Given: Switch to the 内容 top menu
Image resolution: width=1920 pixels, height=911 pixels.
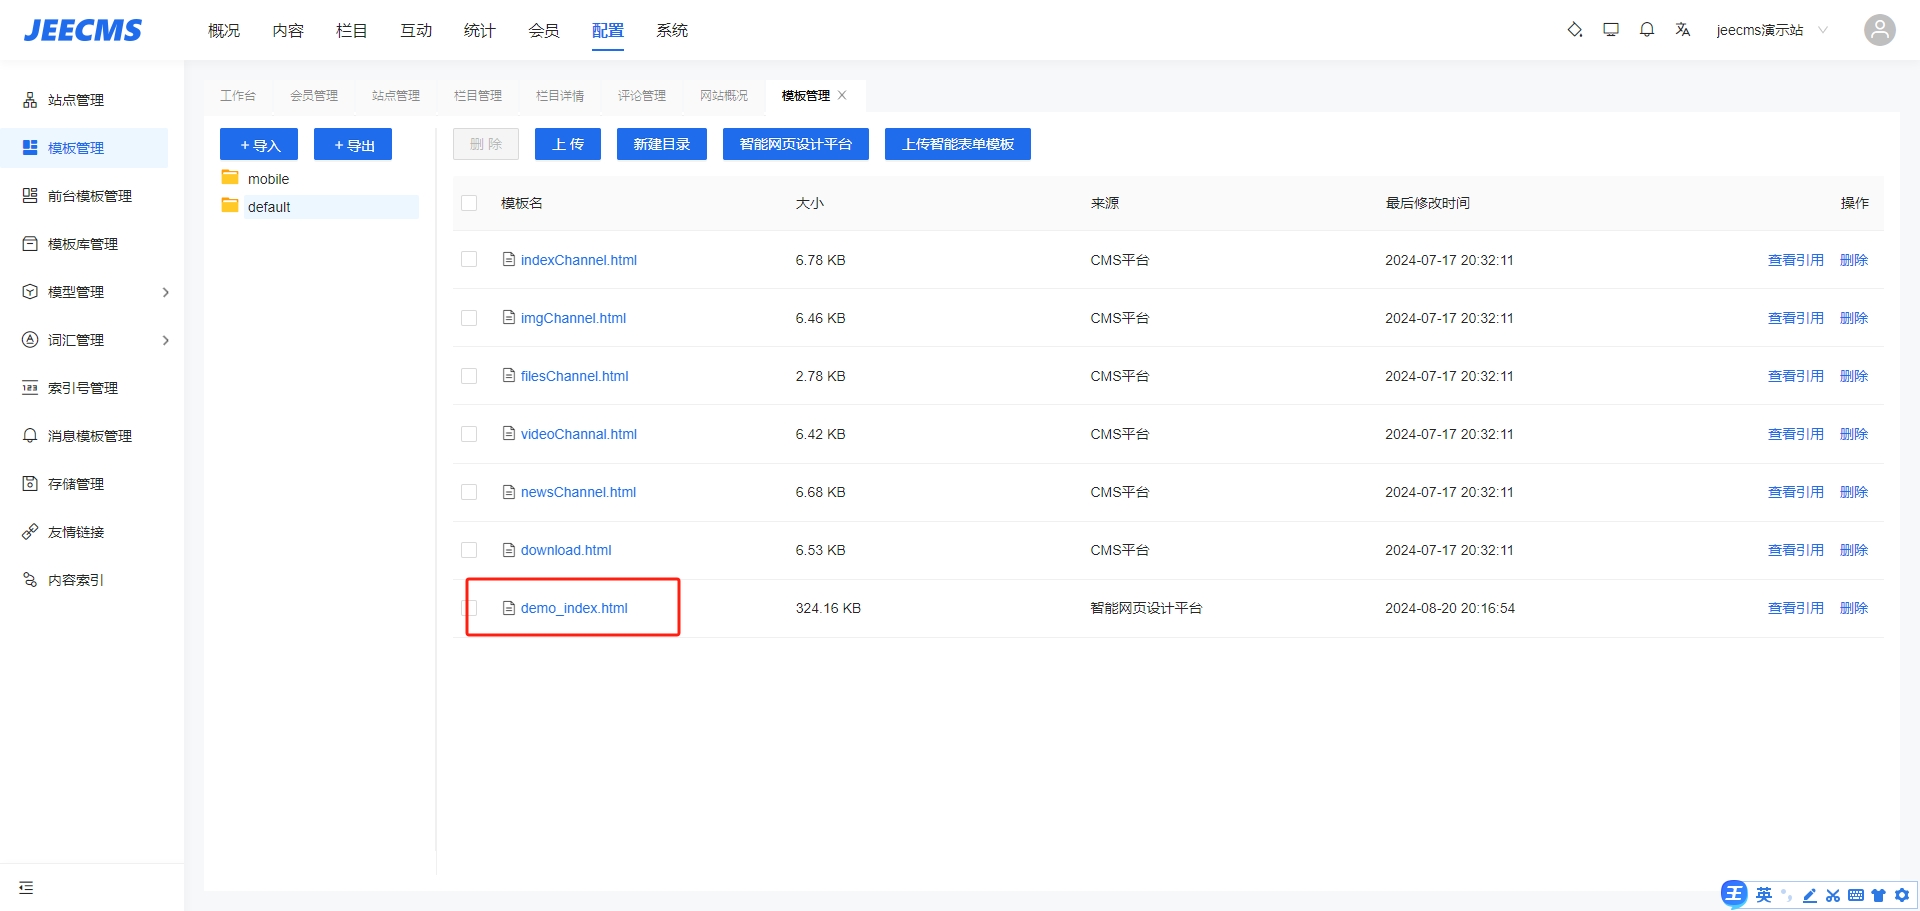Looking at the screenshot, I should (x=288, y=31).
